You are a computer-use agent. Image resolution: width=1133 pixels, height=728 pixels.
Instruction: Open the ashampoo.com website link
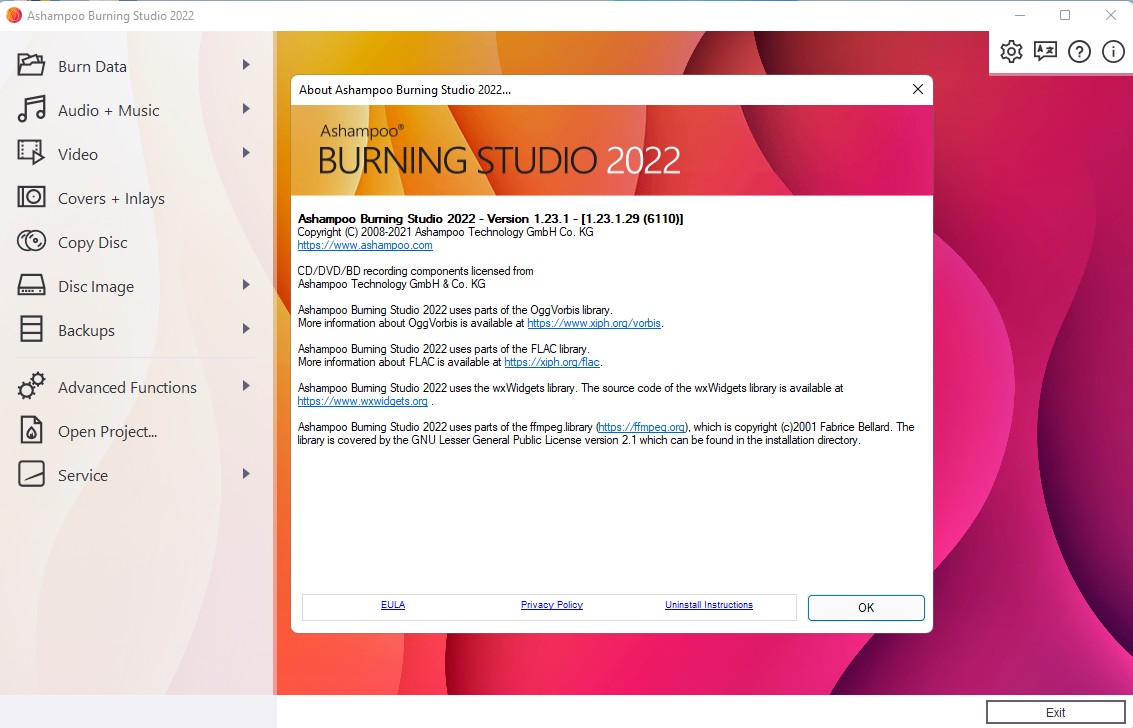coord(365,246)
